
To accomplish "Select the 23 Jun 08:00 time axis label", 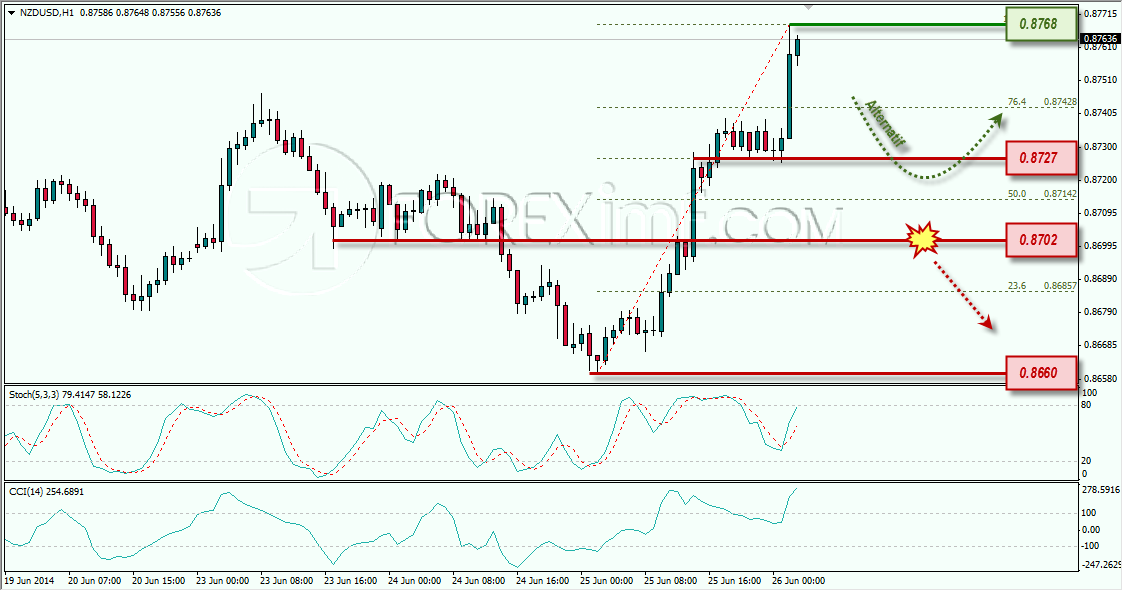I will [286, 581].
